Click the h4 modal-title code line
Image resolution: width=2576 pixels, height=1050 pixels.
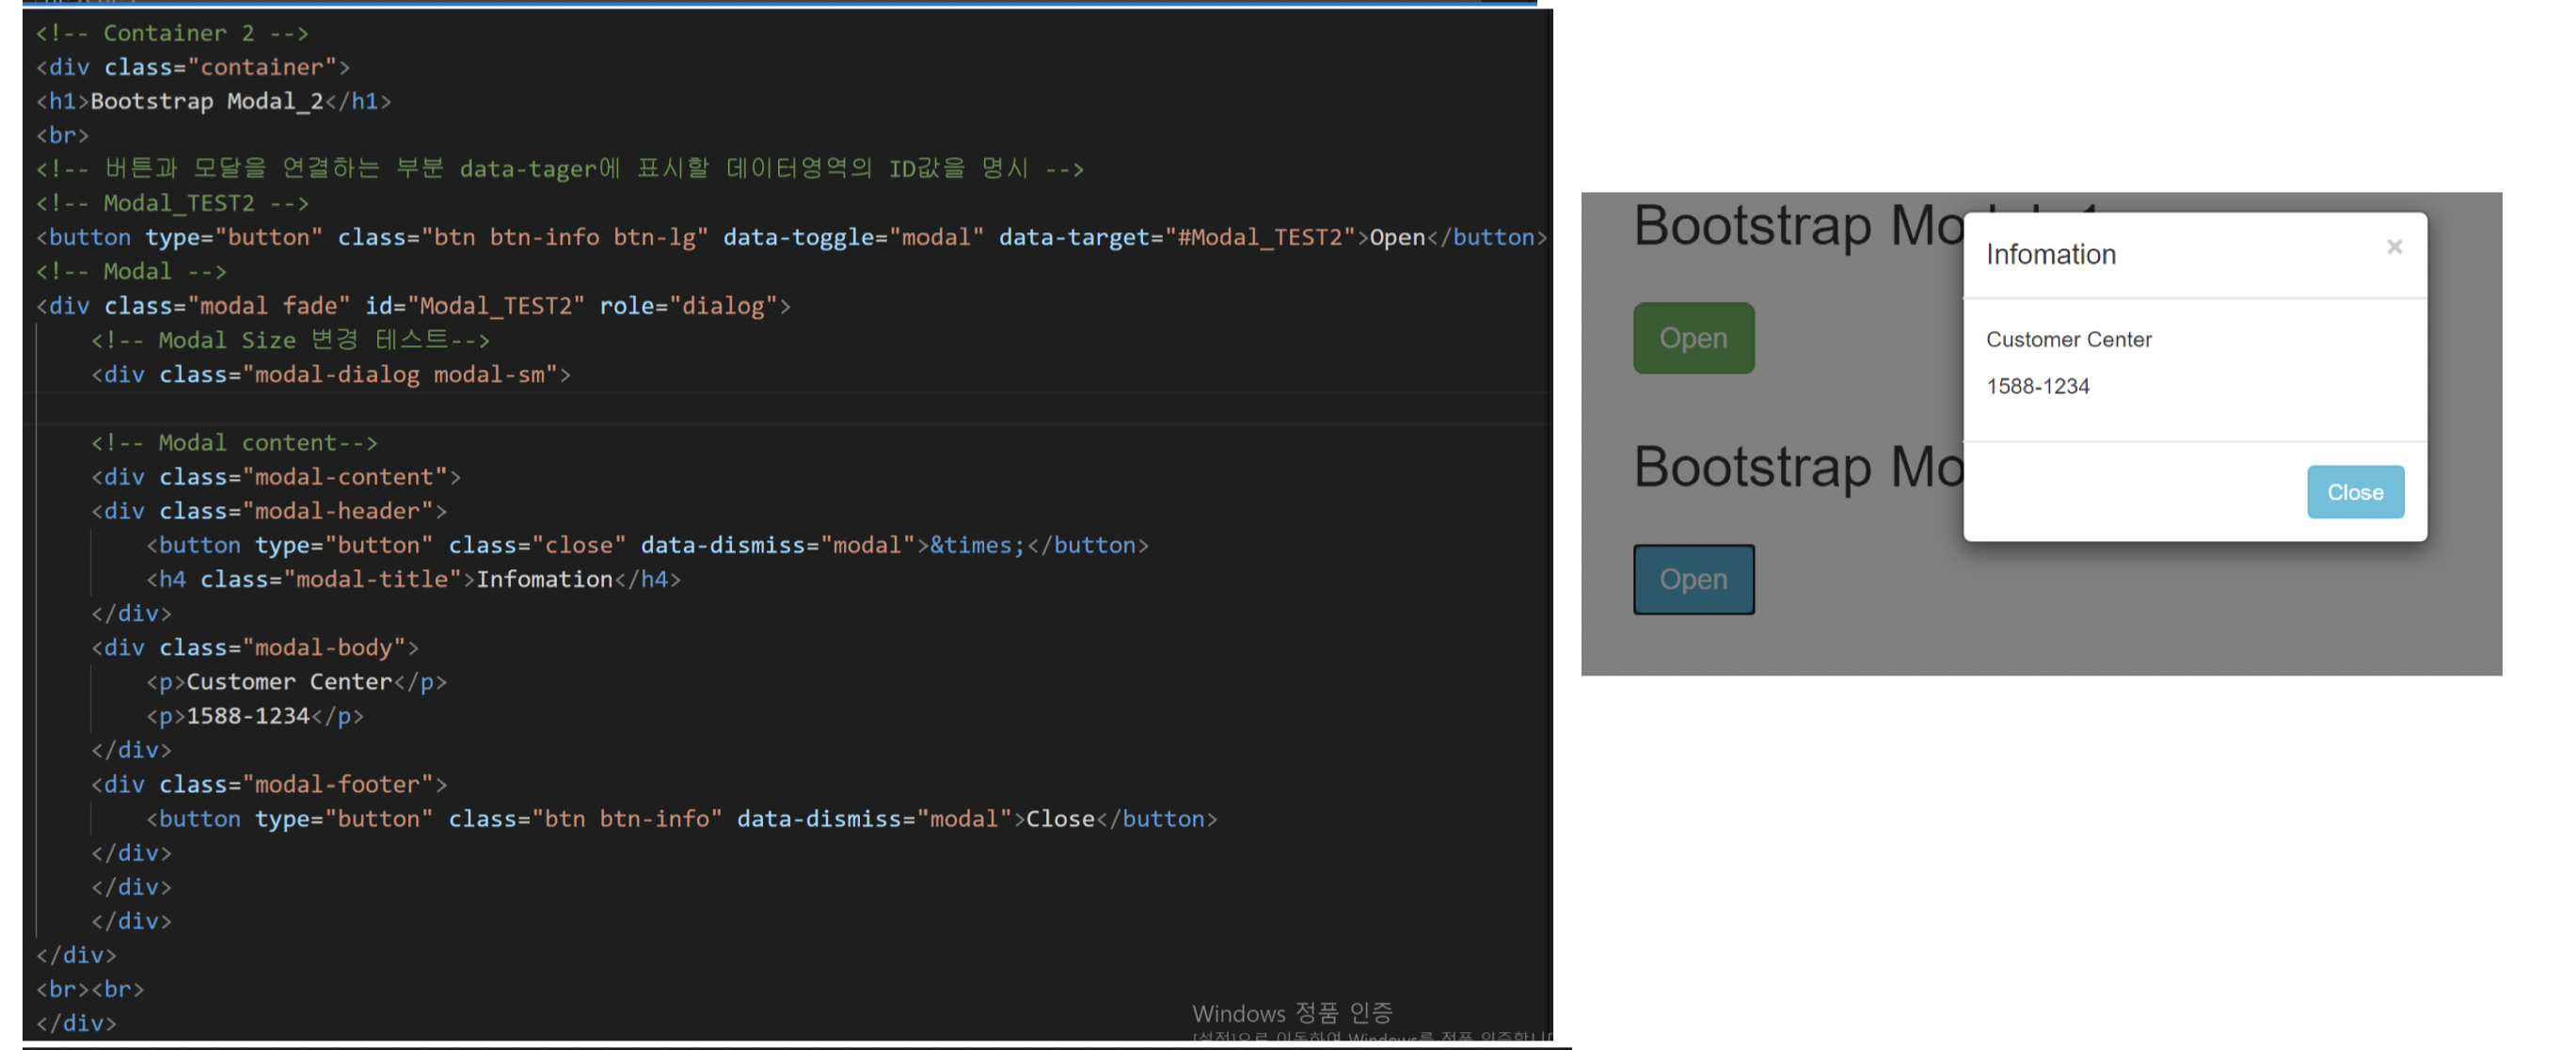(413, 579)
